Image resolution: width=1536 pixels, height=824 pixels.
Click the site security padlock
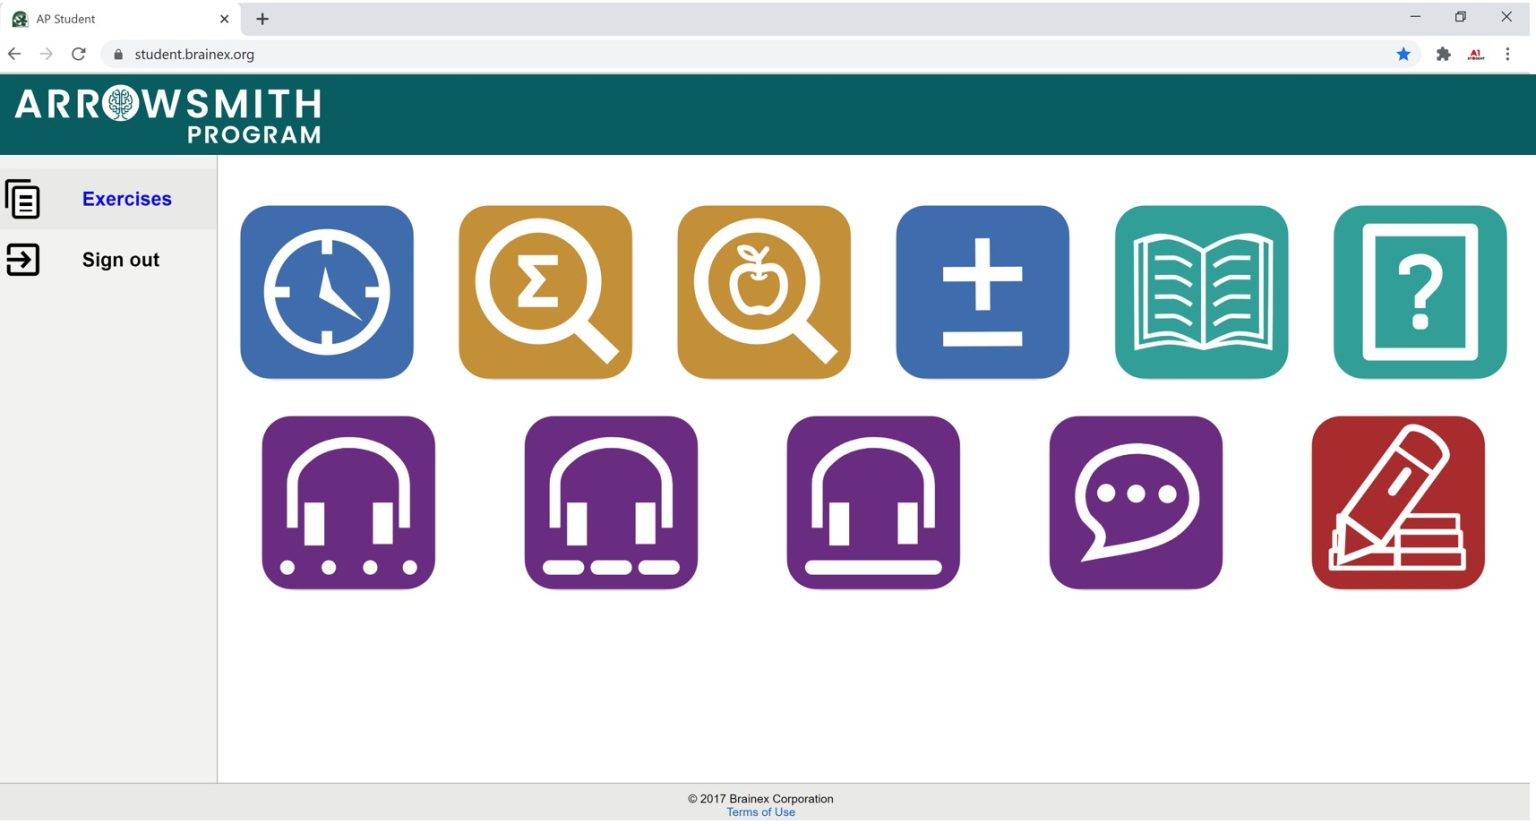(x=117, y=54)
